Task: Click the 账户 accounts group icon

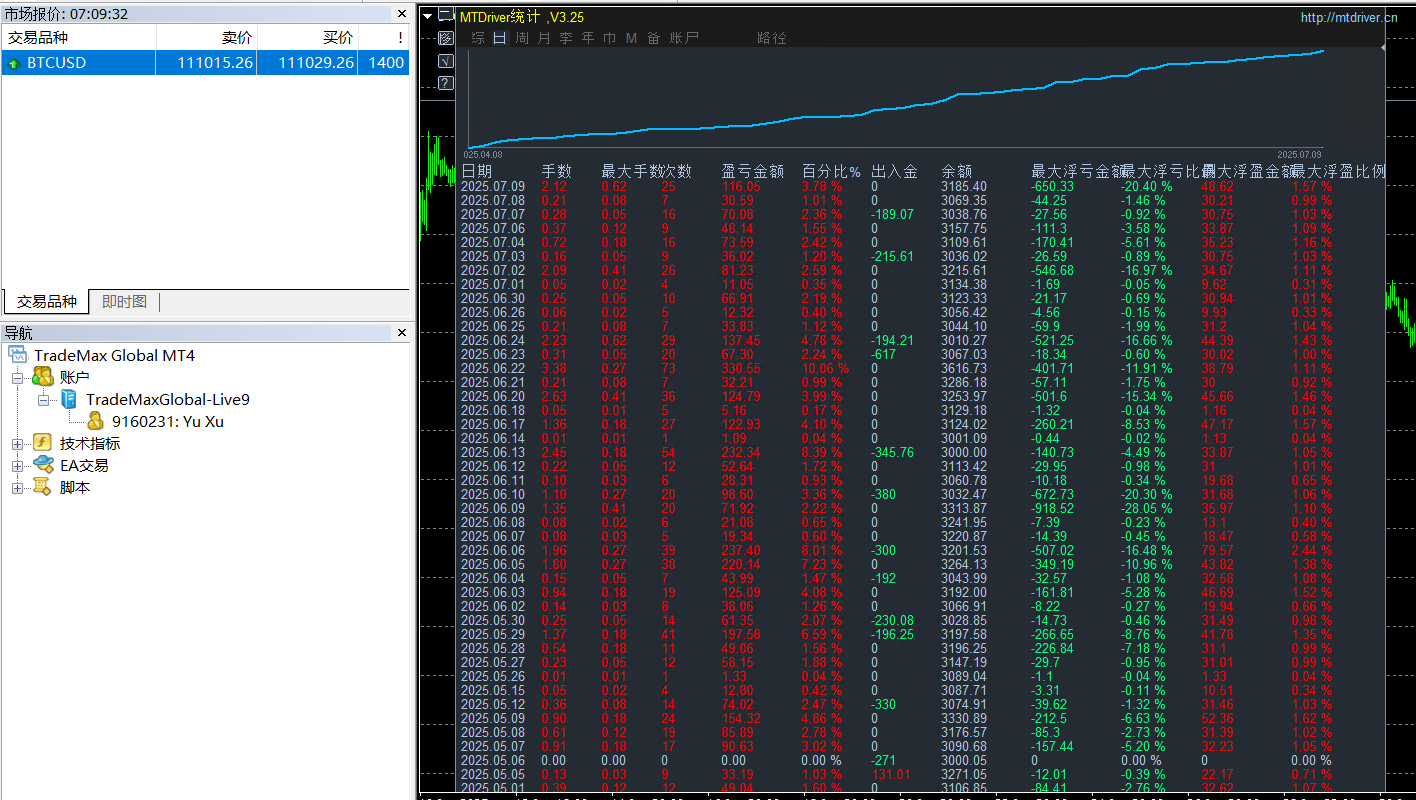Action: click(43, 377)
